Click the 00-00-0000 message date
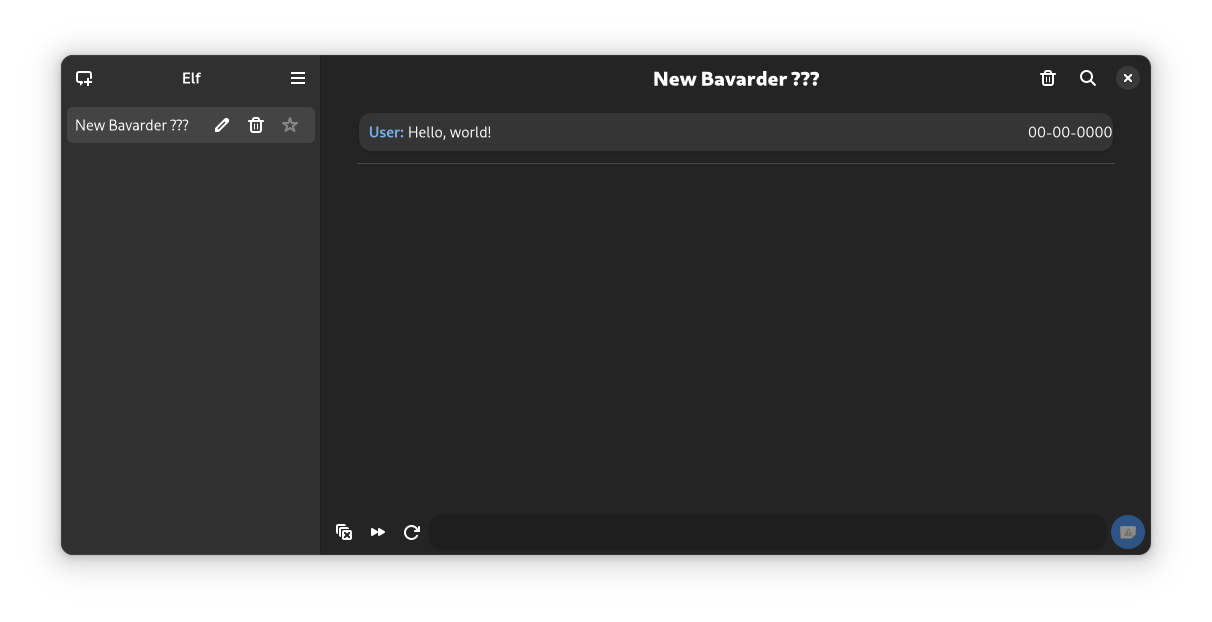The width and height of the screenshot is (1212, 622). pos(1070,132)
